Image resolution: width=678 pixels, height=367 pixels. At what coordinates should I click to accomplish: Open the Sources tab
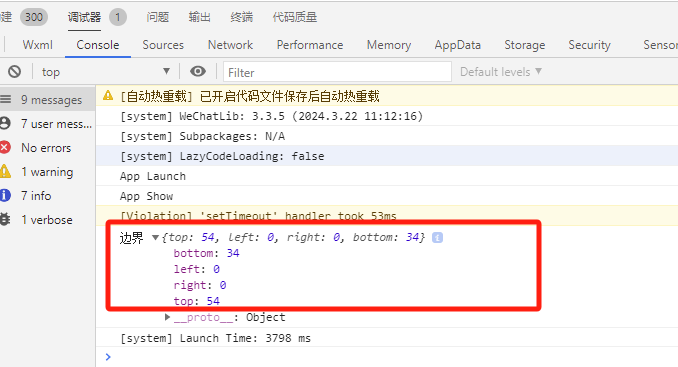(163, 45)
